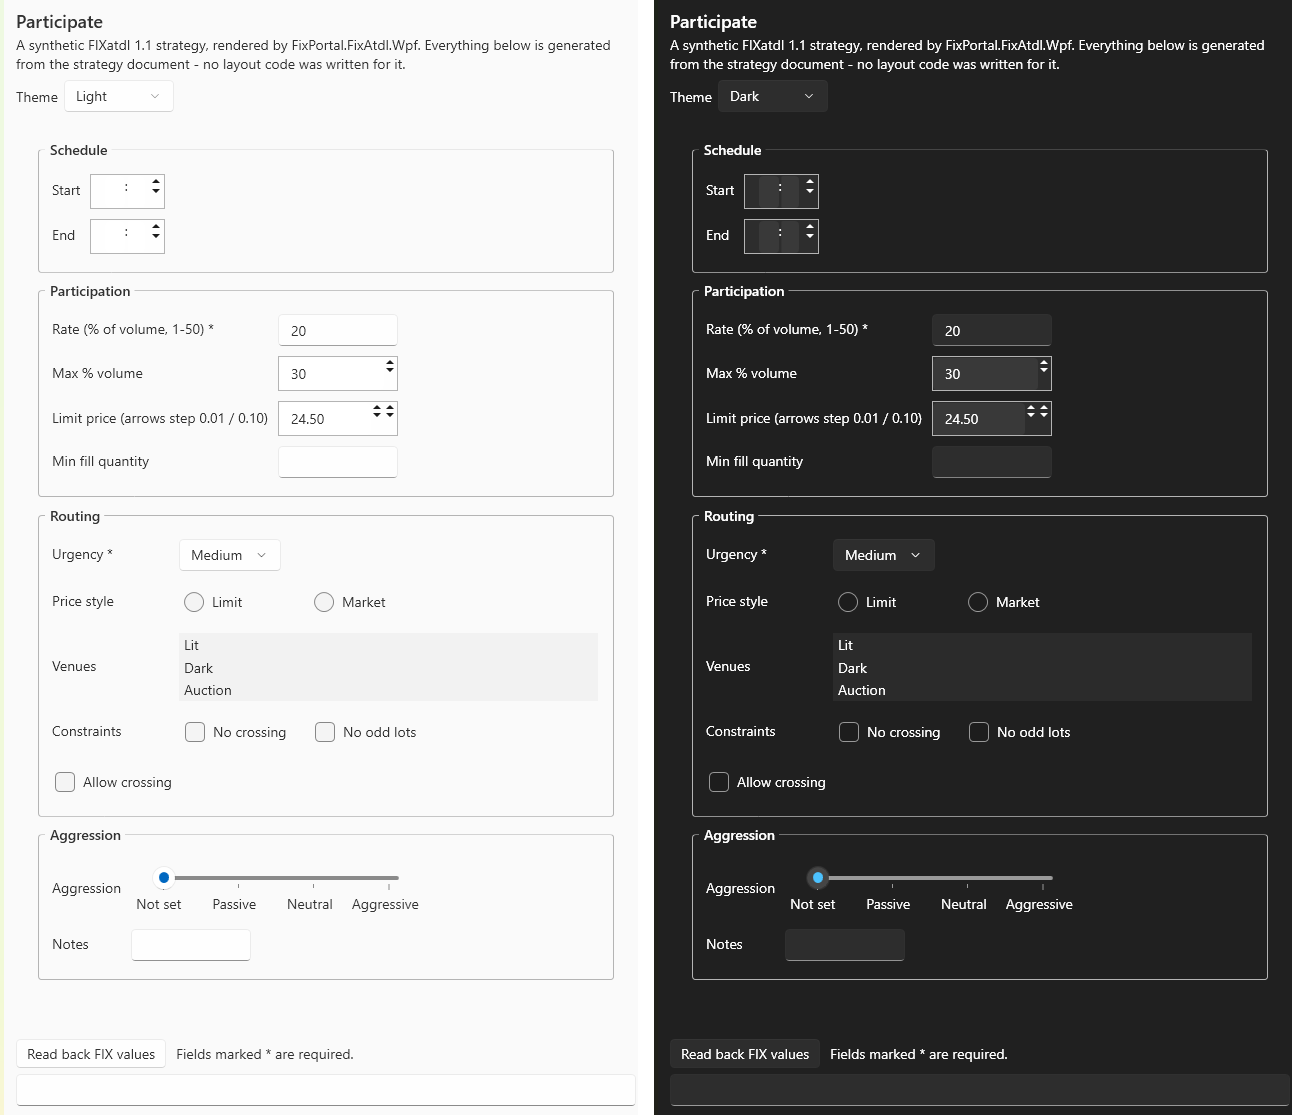Screen dimensions: 1292x1115
Task: Choose Lit venue in light panel list
Action: click(388, 645)
